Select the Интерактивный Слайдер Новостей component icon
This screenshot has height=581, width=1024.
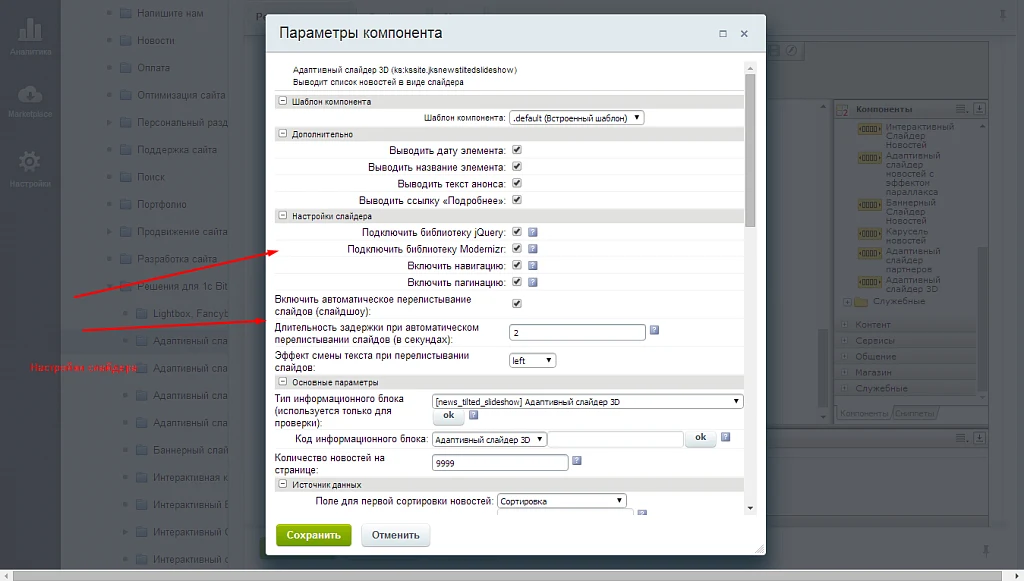[869, 129]
